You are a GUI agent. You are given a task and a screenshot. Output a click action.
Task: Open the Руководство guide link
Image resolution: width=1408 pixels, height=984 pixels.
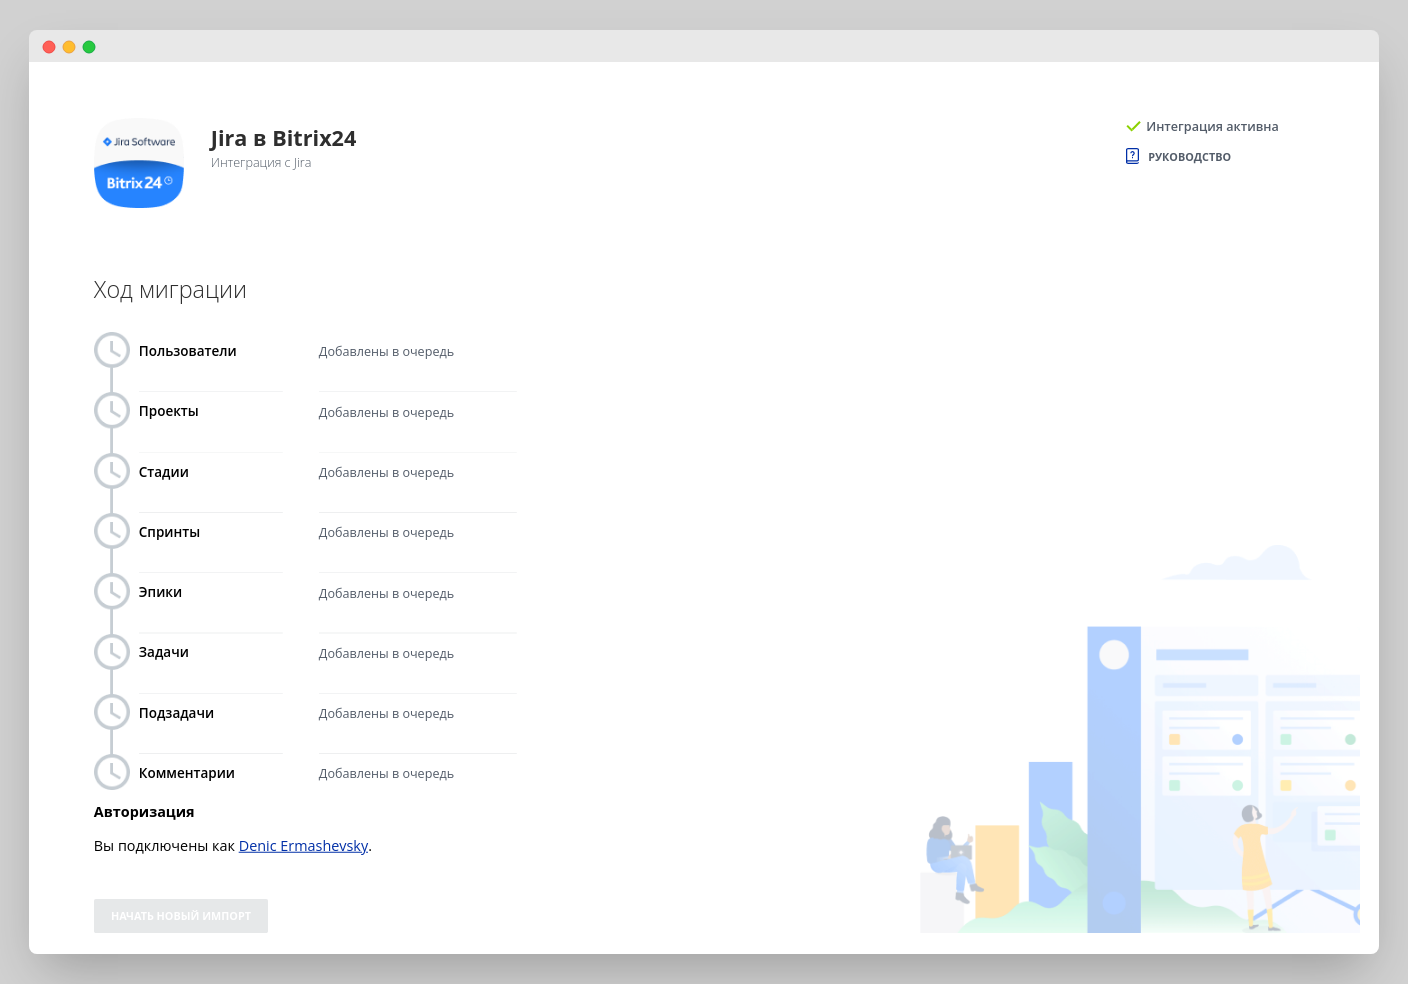point(1189,157)
